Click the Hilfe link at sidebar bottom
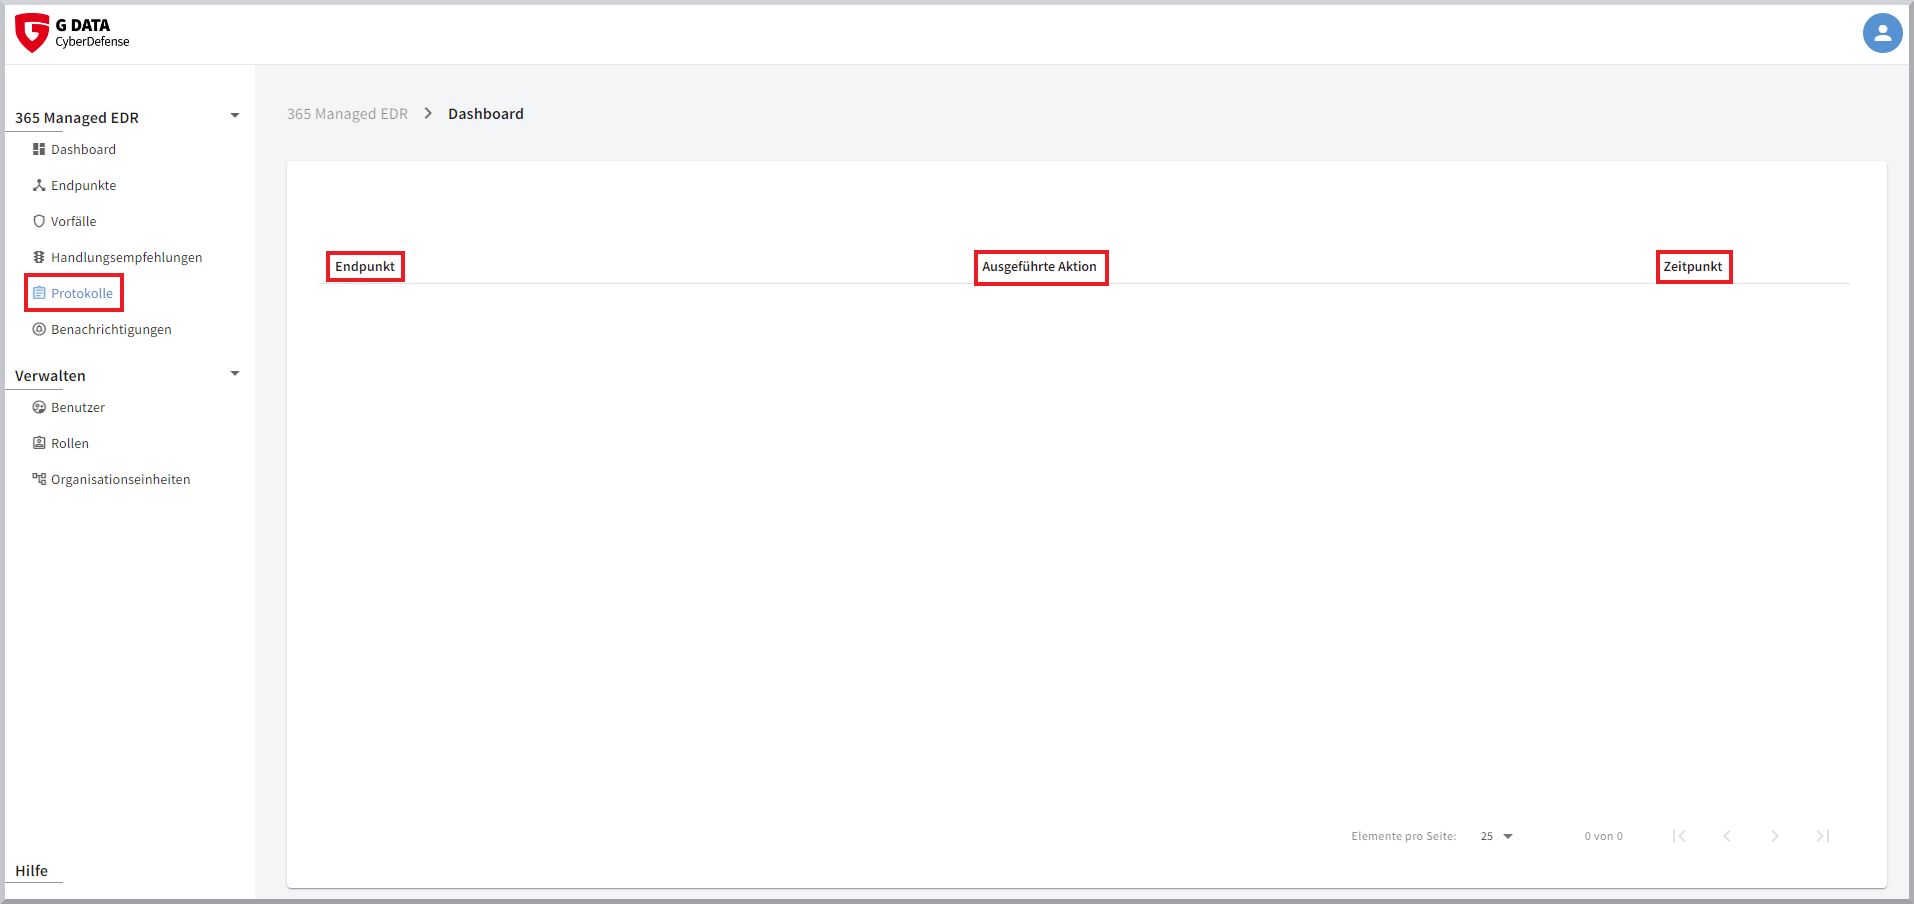 tap(31, 871)
